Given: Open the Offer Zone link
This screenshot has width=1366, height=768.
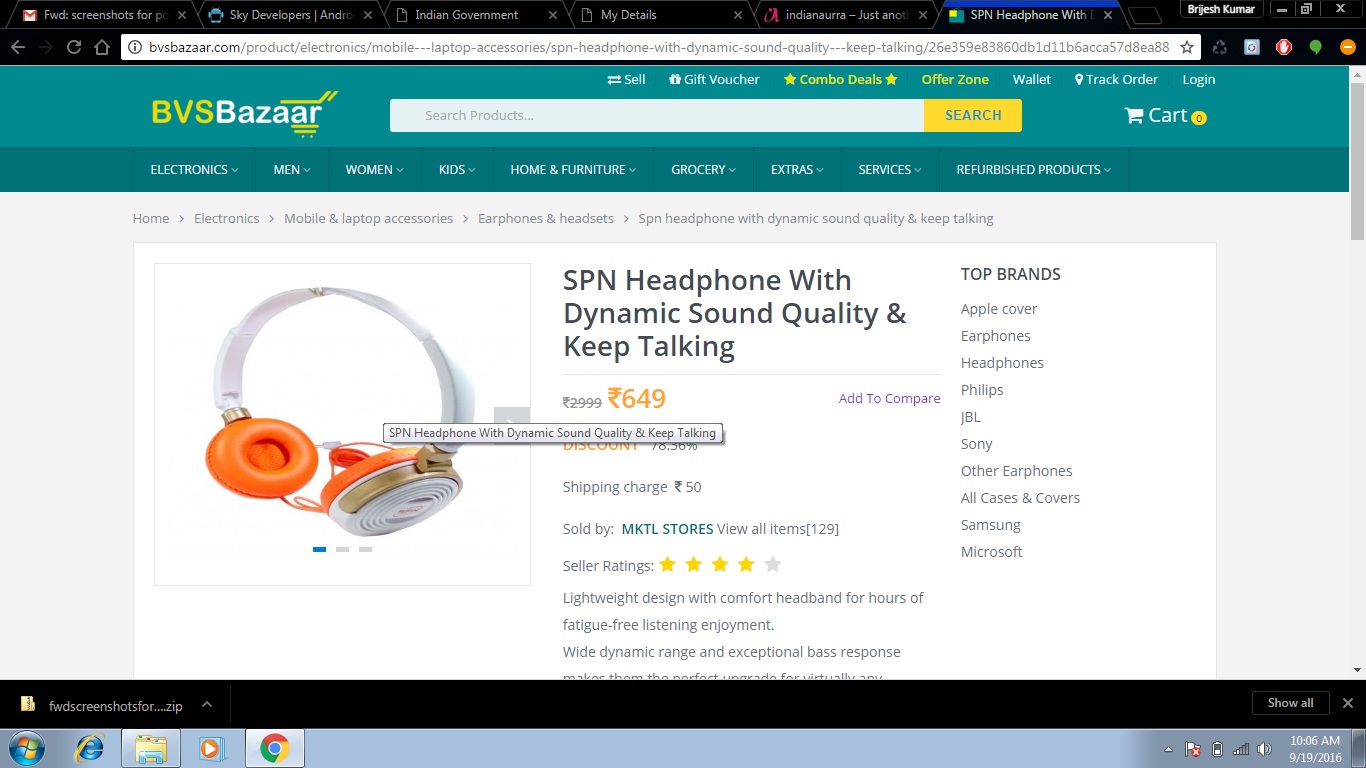Looking at the screenshot, I should tap(955, 79).
